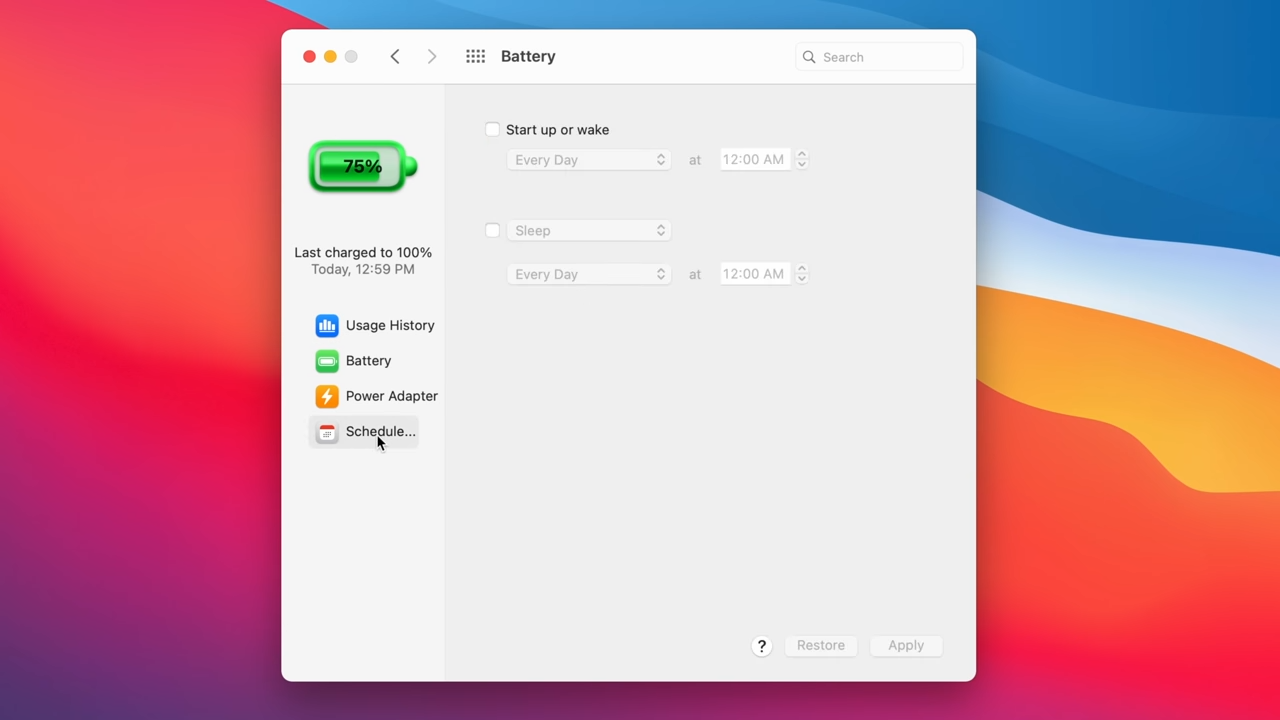Enable the Sleep schedule checkbox
Viewport: 1280px width, 720px height.
coord(492,230)
